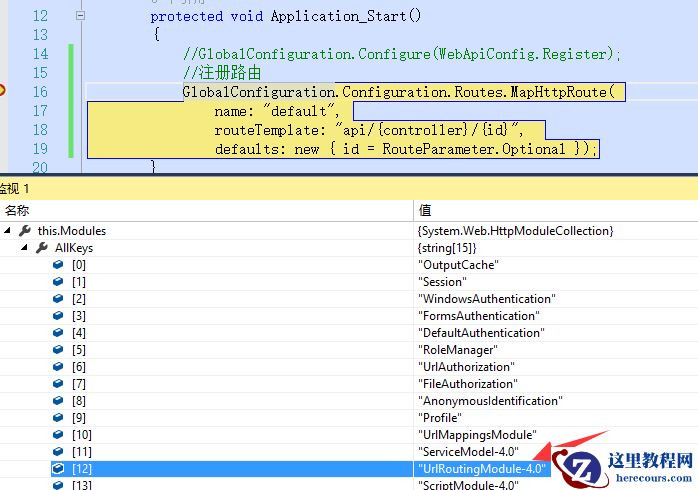This screenshot has height=490, width=698.
Task: Click the cube icon of item [6]
Action: pyautogui.click(x=58, y=367)
